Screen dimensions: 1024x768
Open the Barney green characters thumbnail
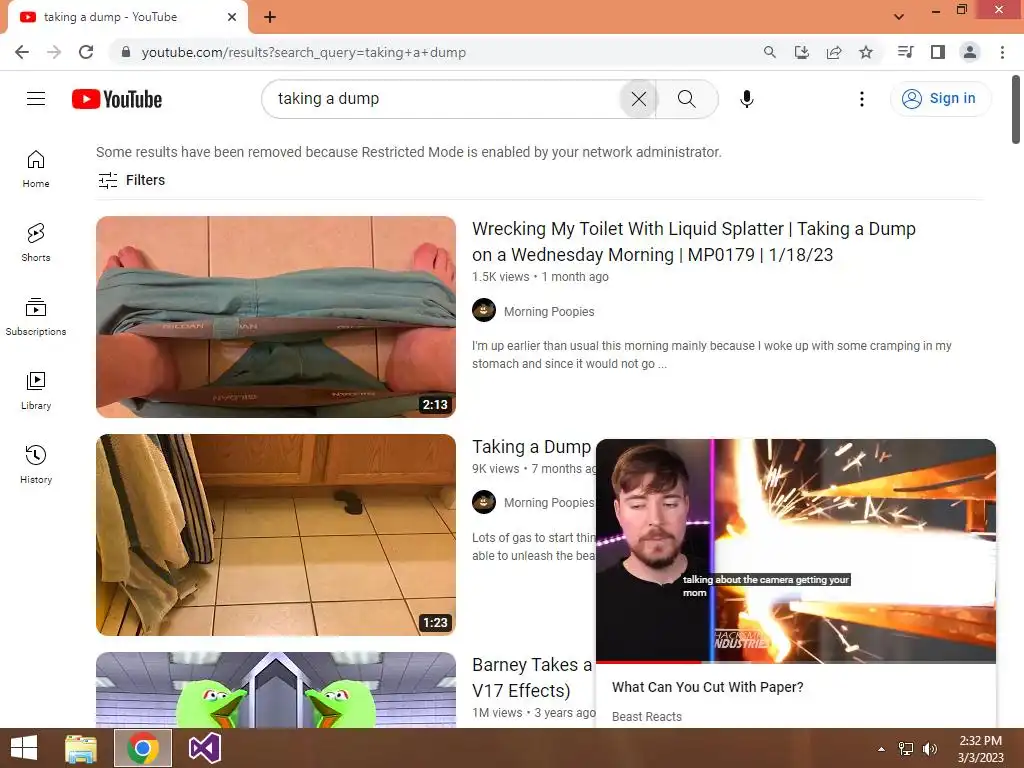pyautogui.click(x=276, y=690)
